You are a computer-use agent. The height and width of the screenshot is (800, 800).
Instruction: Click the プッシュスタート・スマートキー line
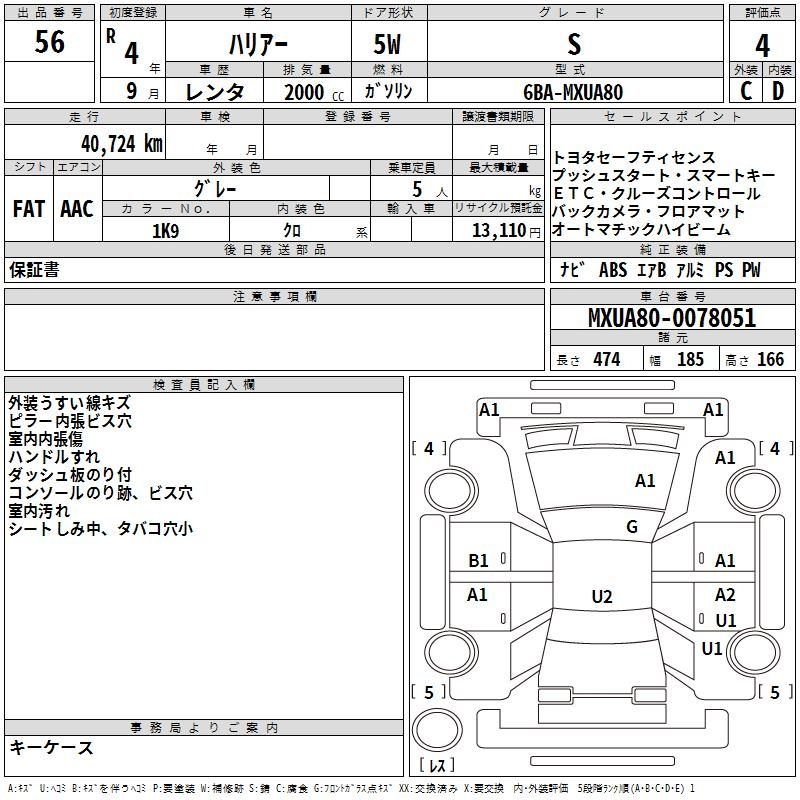(x=663, y=175)
